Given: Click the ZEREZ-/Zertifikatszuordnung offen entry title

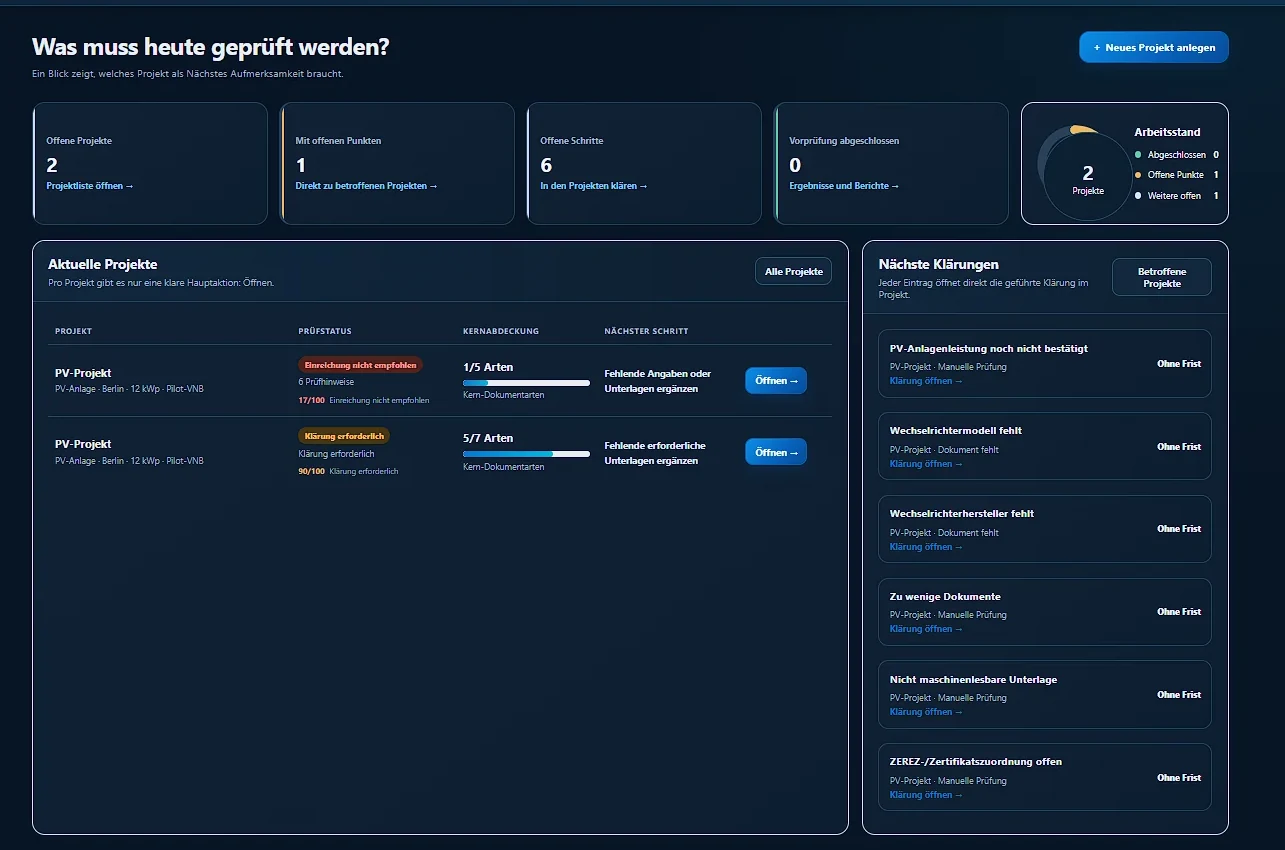Looking at the screenshot, I should (976, 762).
